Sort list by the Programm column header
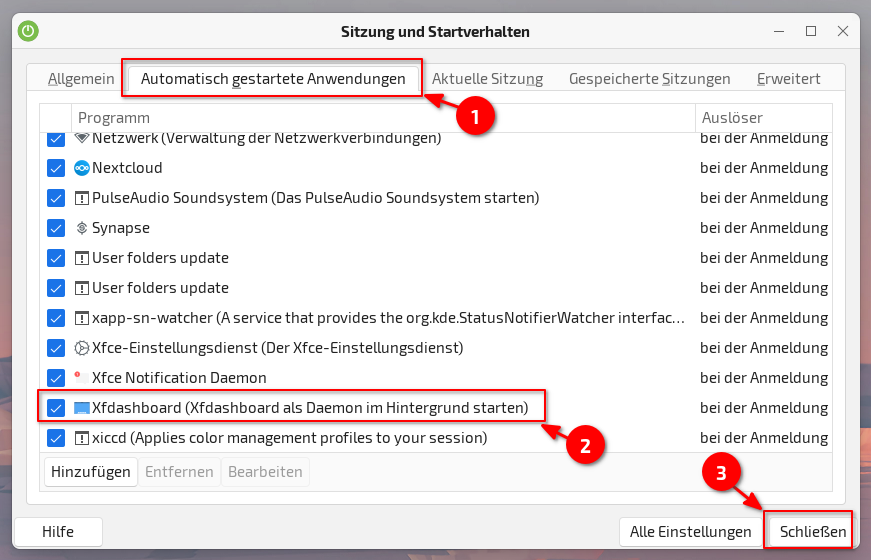 (x=383, y=118)
